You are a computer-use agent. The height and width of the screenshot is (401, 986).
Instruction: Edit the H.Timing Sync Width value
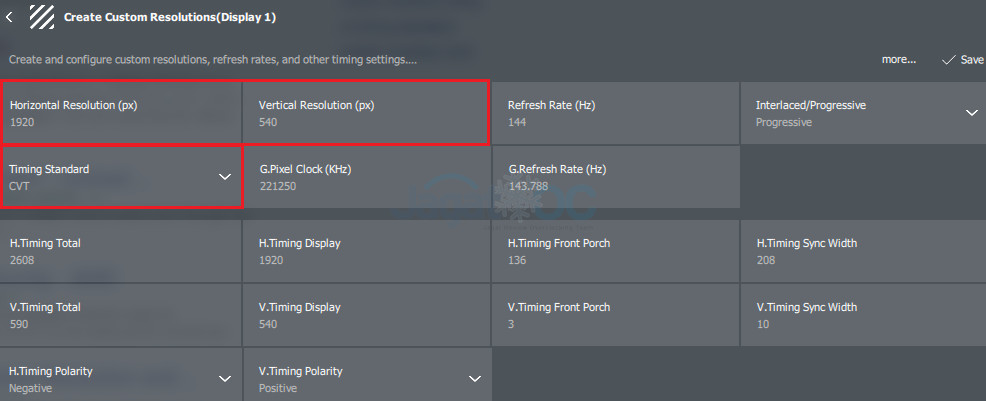tap(863, 251)
